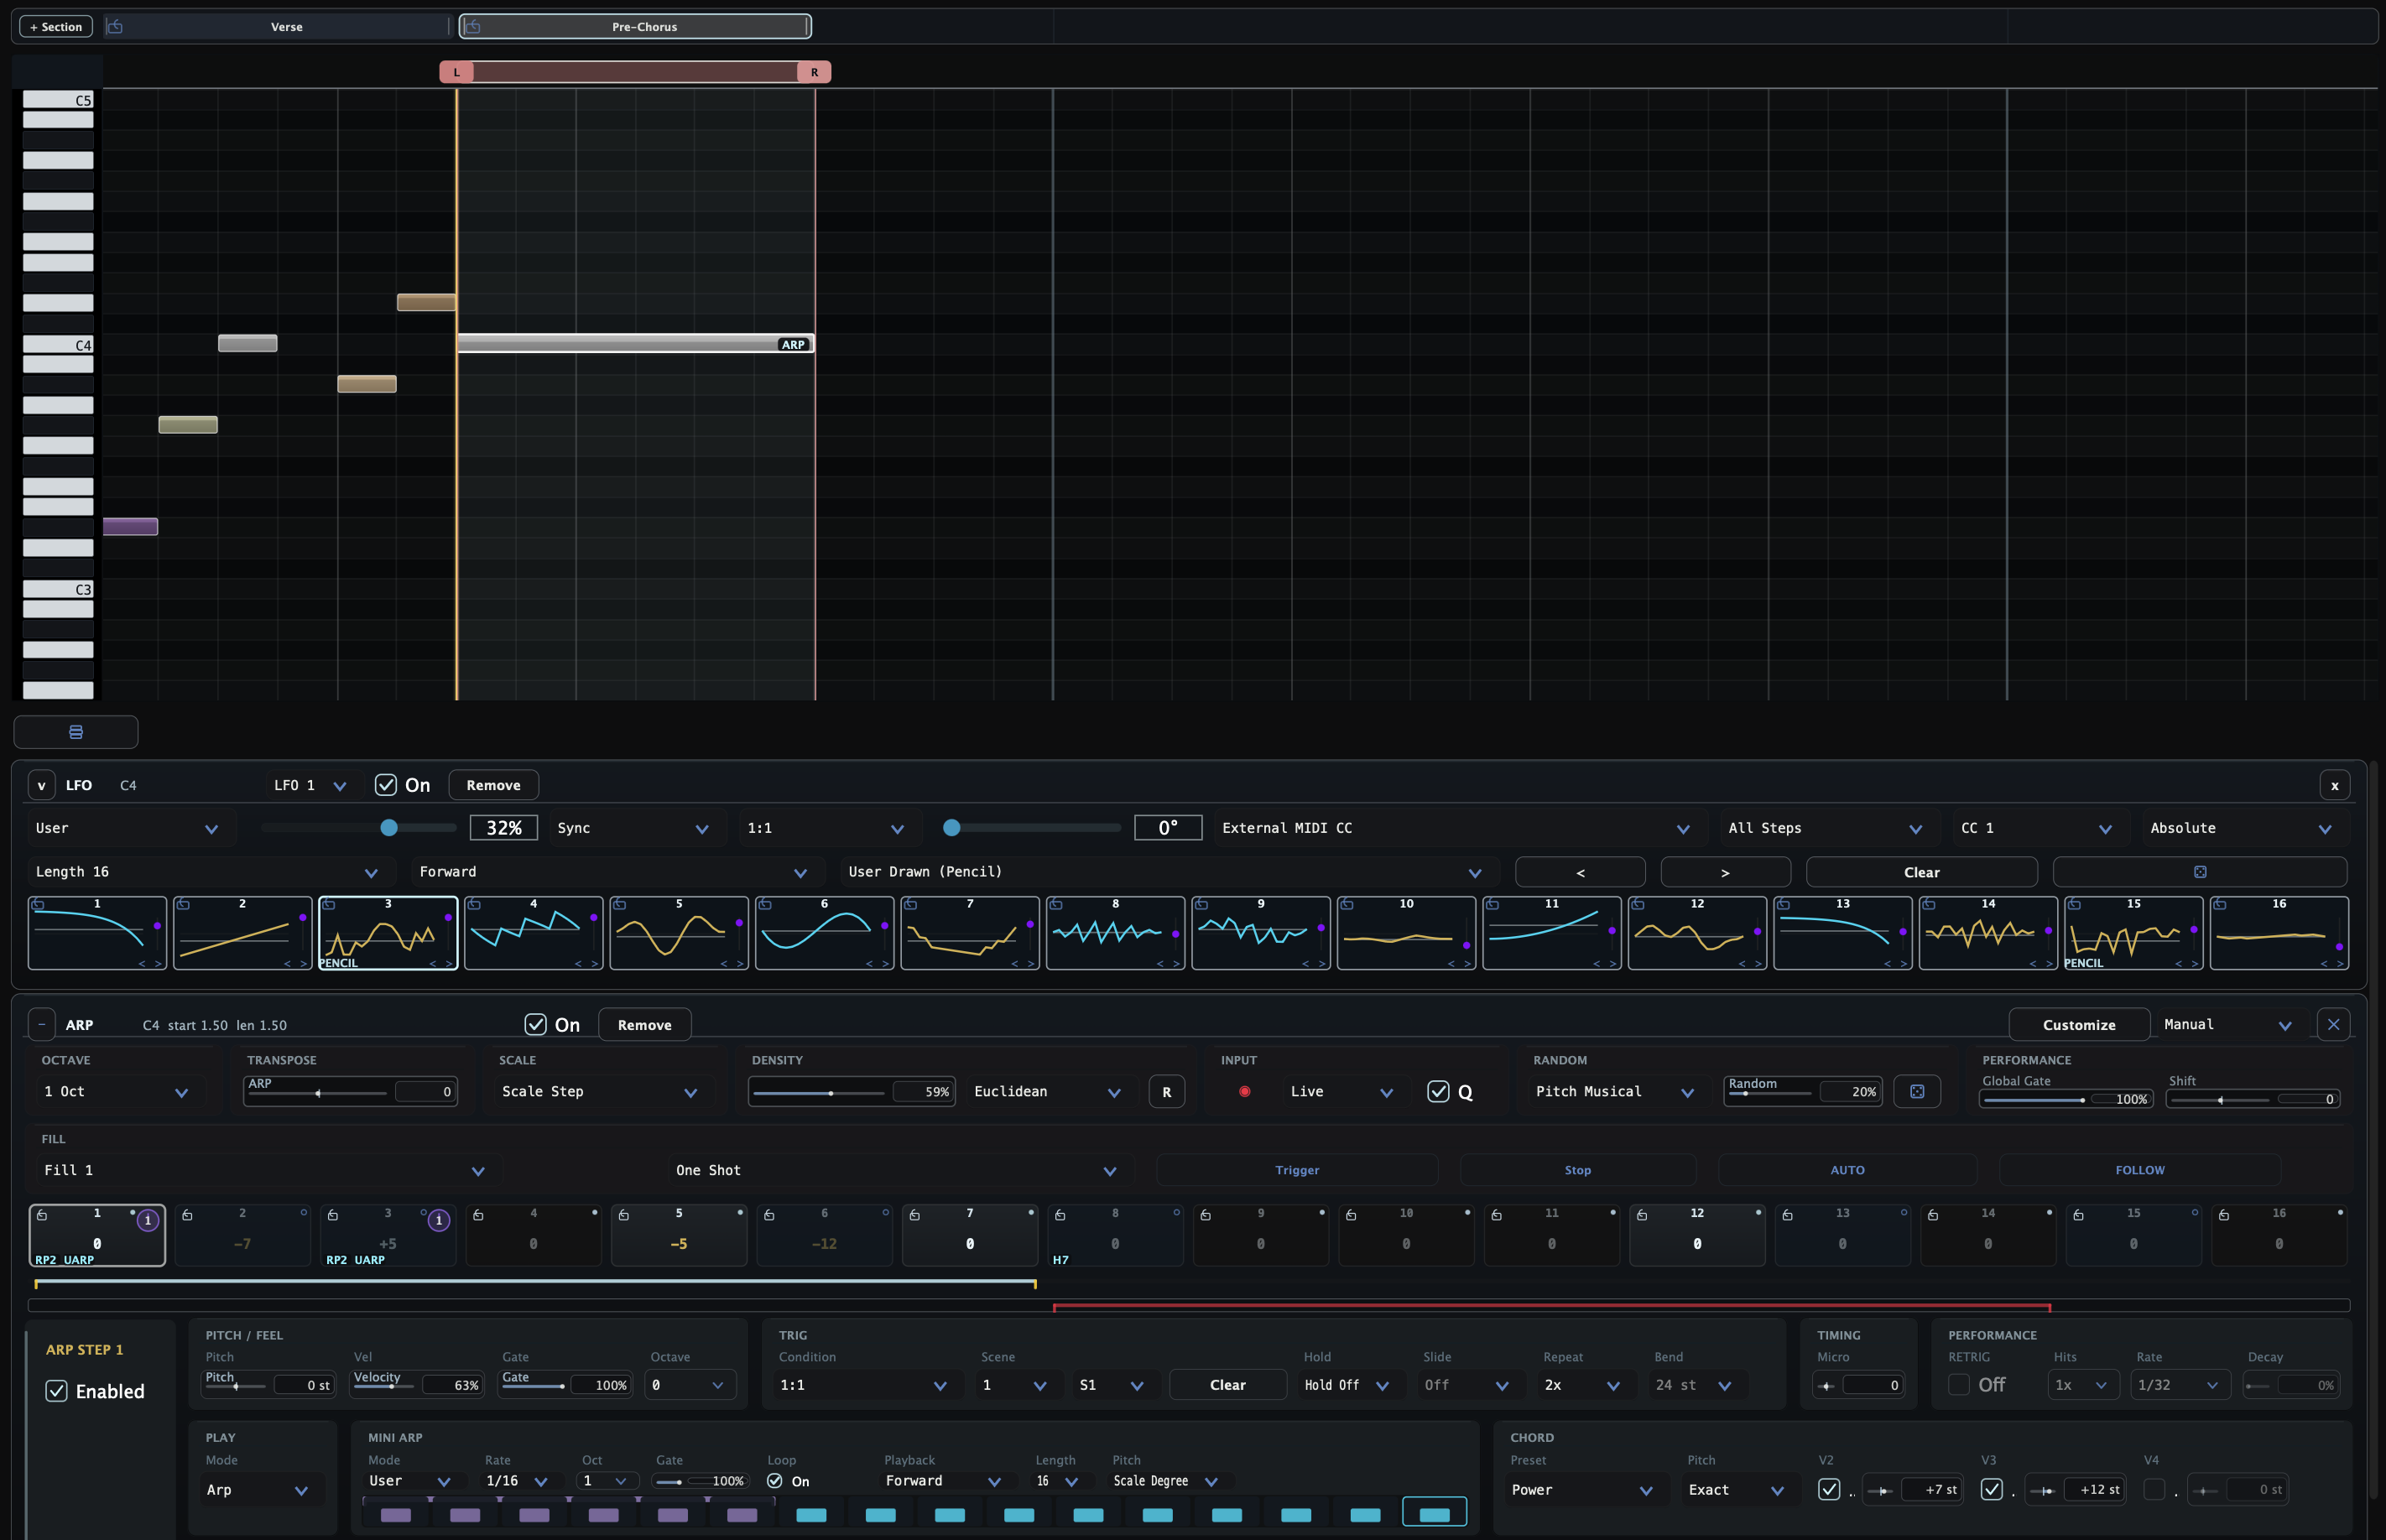Click the purple badge on ARP step 3
This screenshot has height=1540, width=2386.
(x=438, y=1220)
